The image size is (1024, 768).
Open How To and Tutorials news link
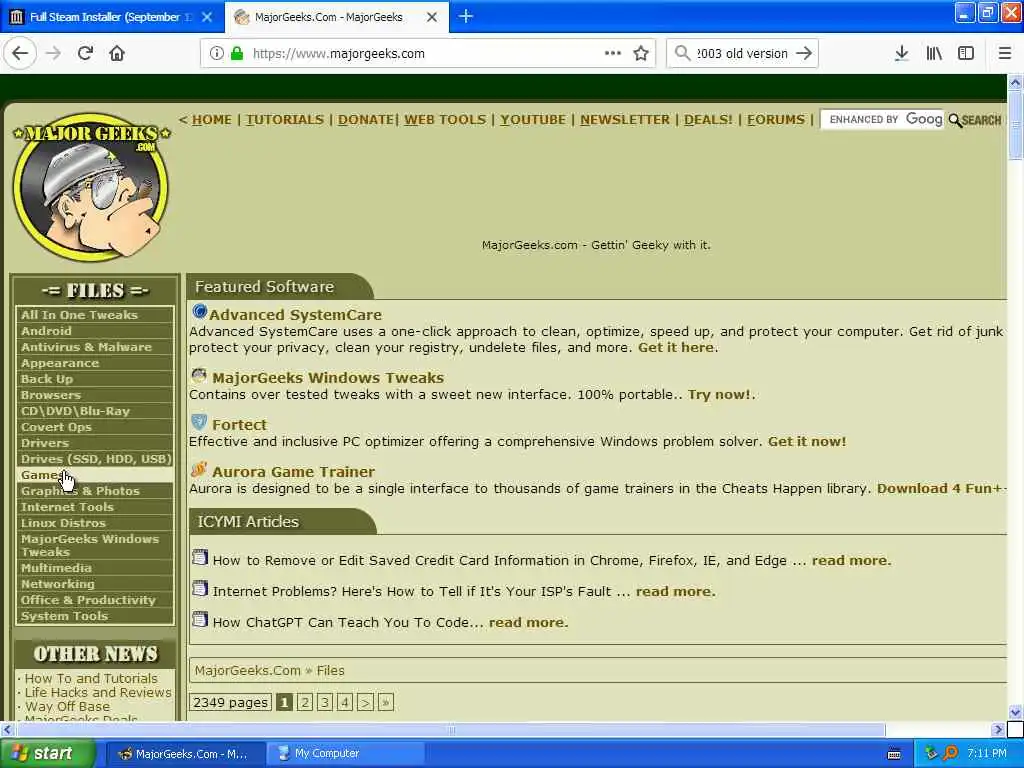pos(91,679)
